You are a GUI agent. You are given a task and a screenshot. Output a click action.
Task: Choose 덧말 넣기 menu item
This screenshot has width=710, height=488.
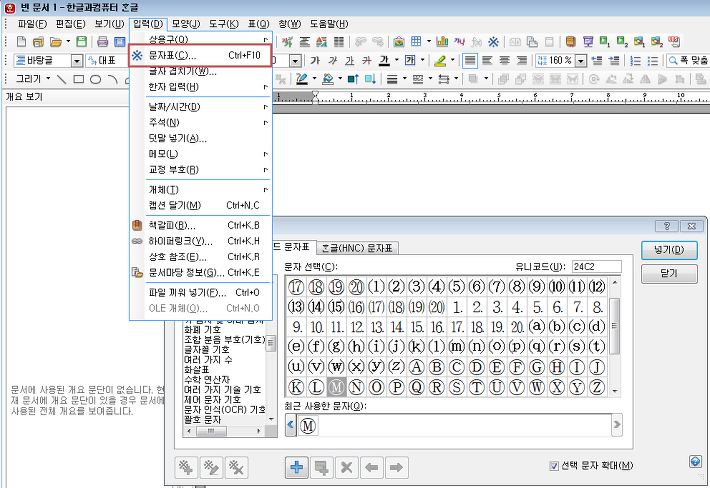[201, 138]
